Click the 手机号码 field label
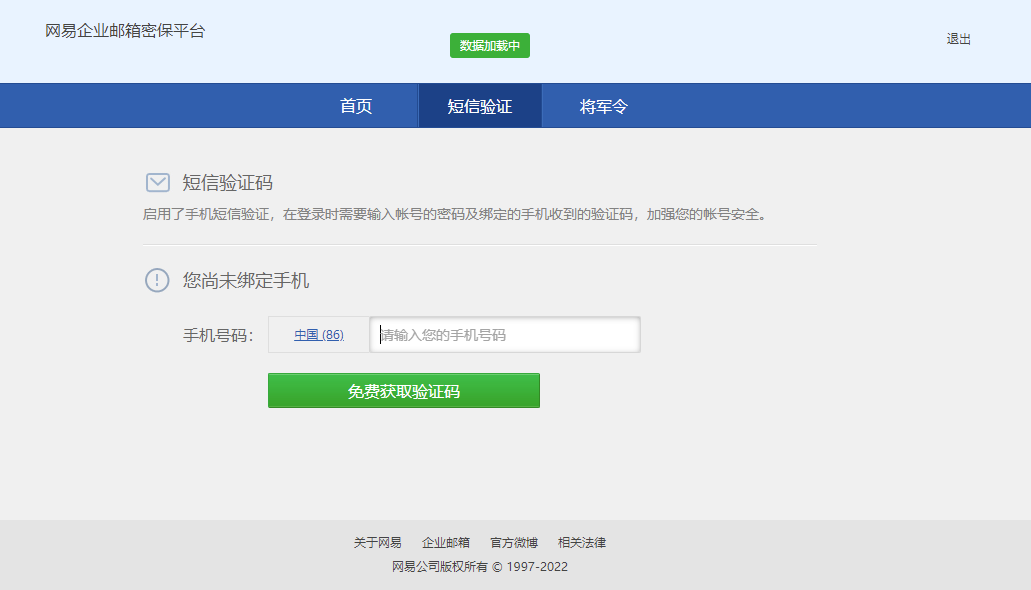Screen dimensions: 1031x590 (x=217, y=335)
